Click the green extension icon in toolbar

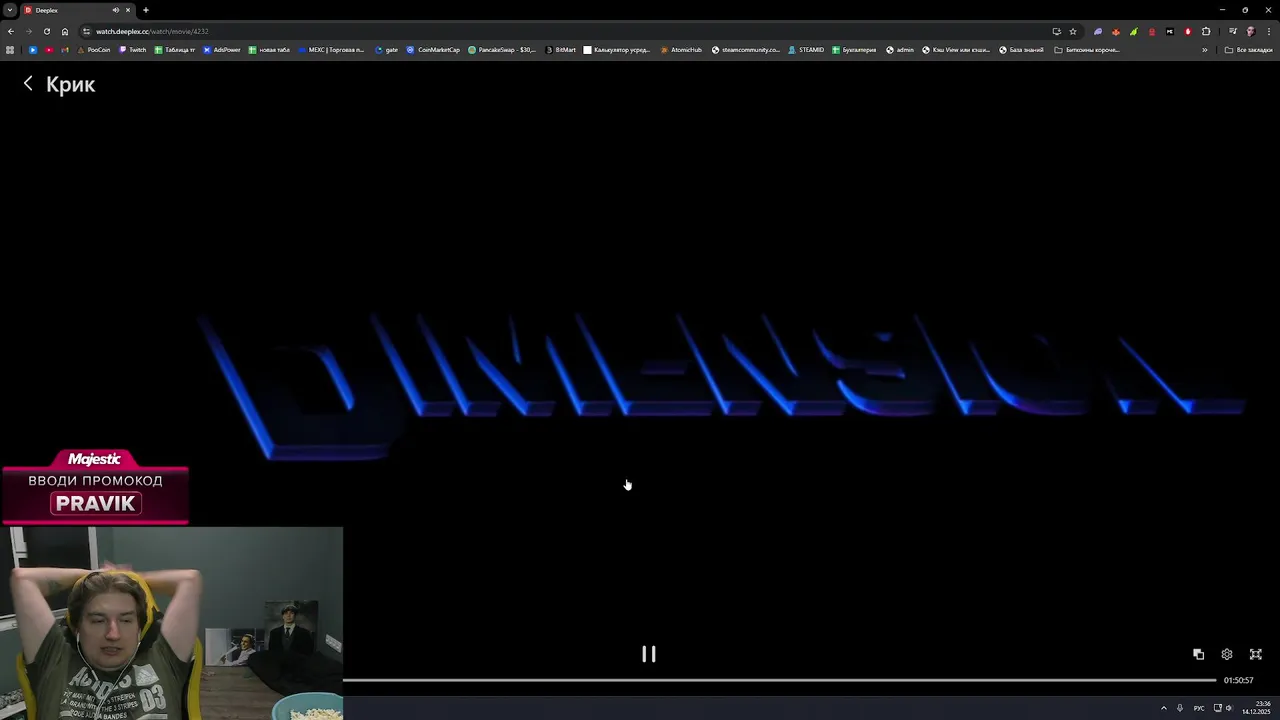pyautogui.click(x=1133, y=31)
